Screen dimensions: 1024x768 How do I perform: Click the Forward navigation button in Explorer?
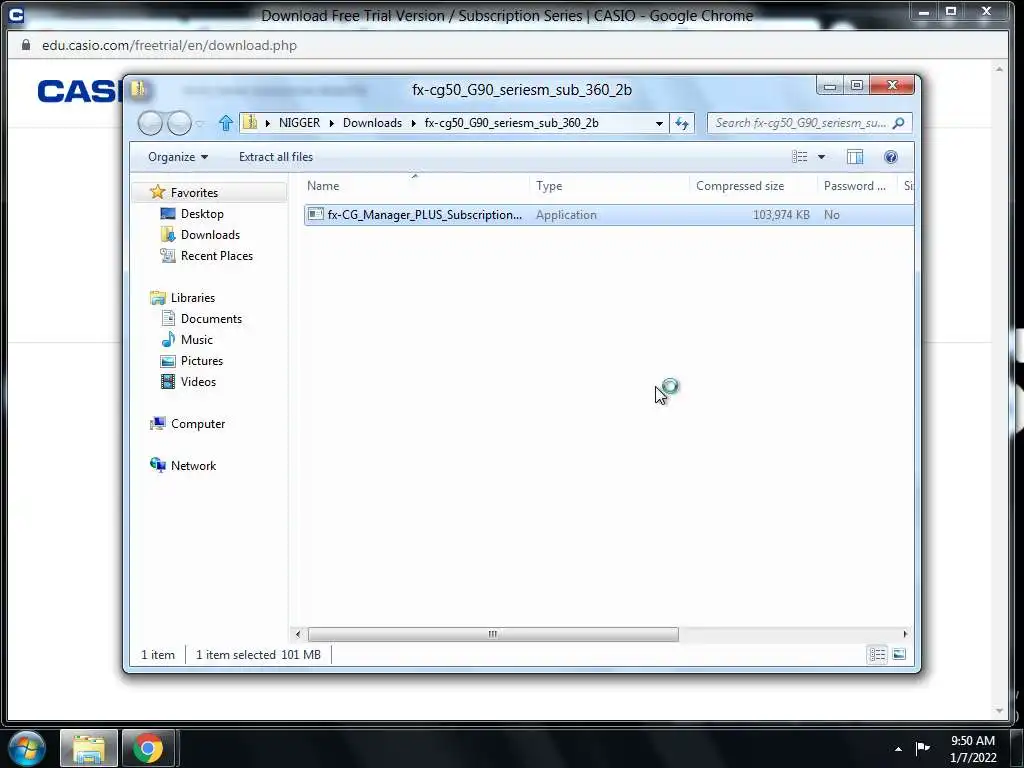coord(179,123)
